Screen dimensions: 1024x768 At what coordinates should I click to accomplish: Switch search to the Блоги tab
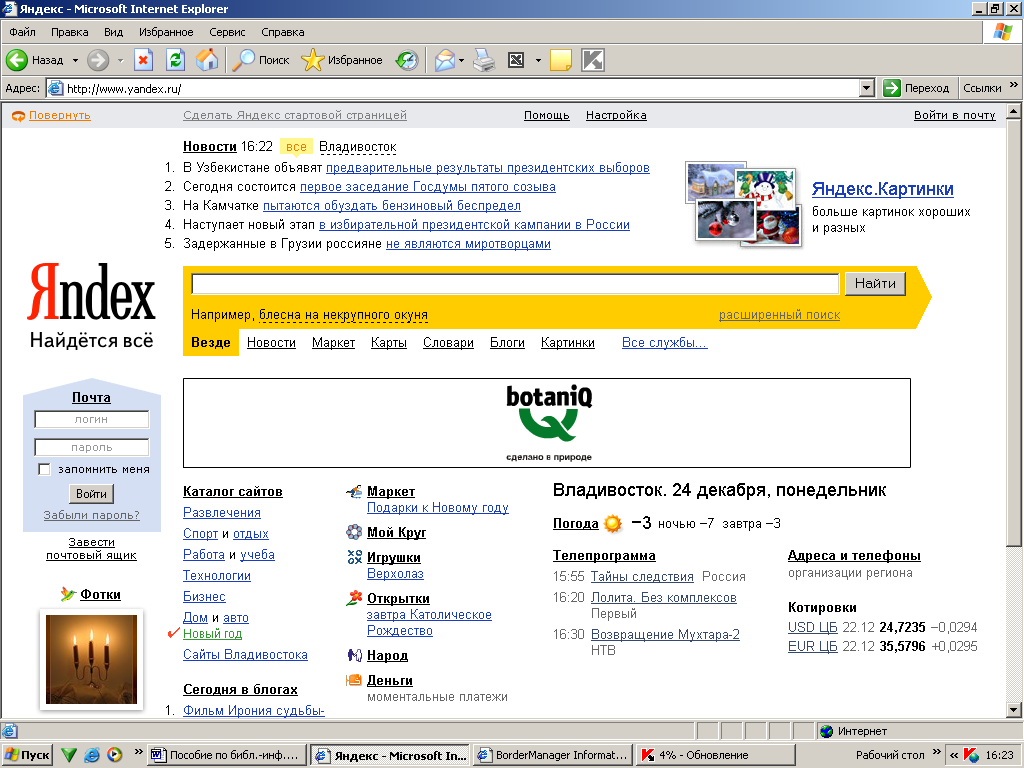tap(507, 343)
